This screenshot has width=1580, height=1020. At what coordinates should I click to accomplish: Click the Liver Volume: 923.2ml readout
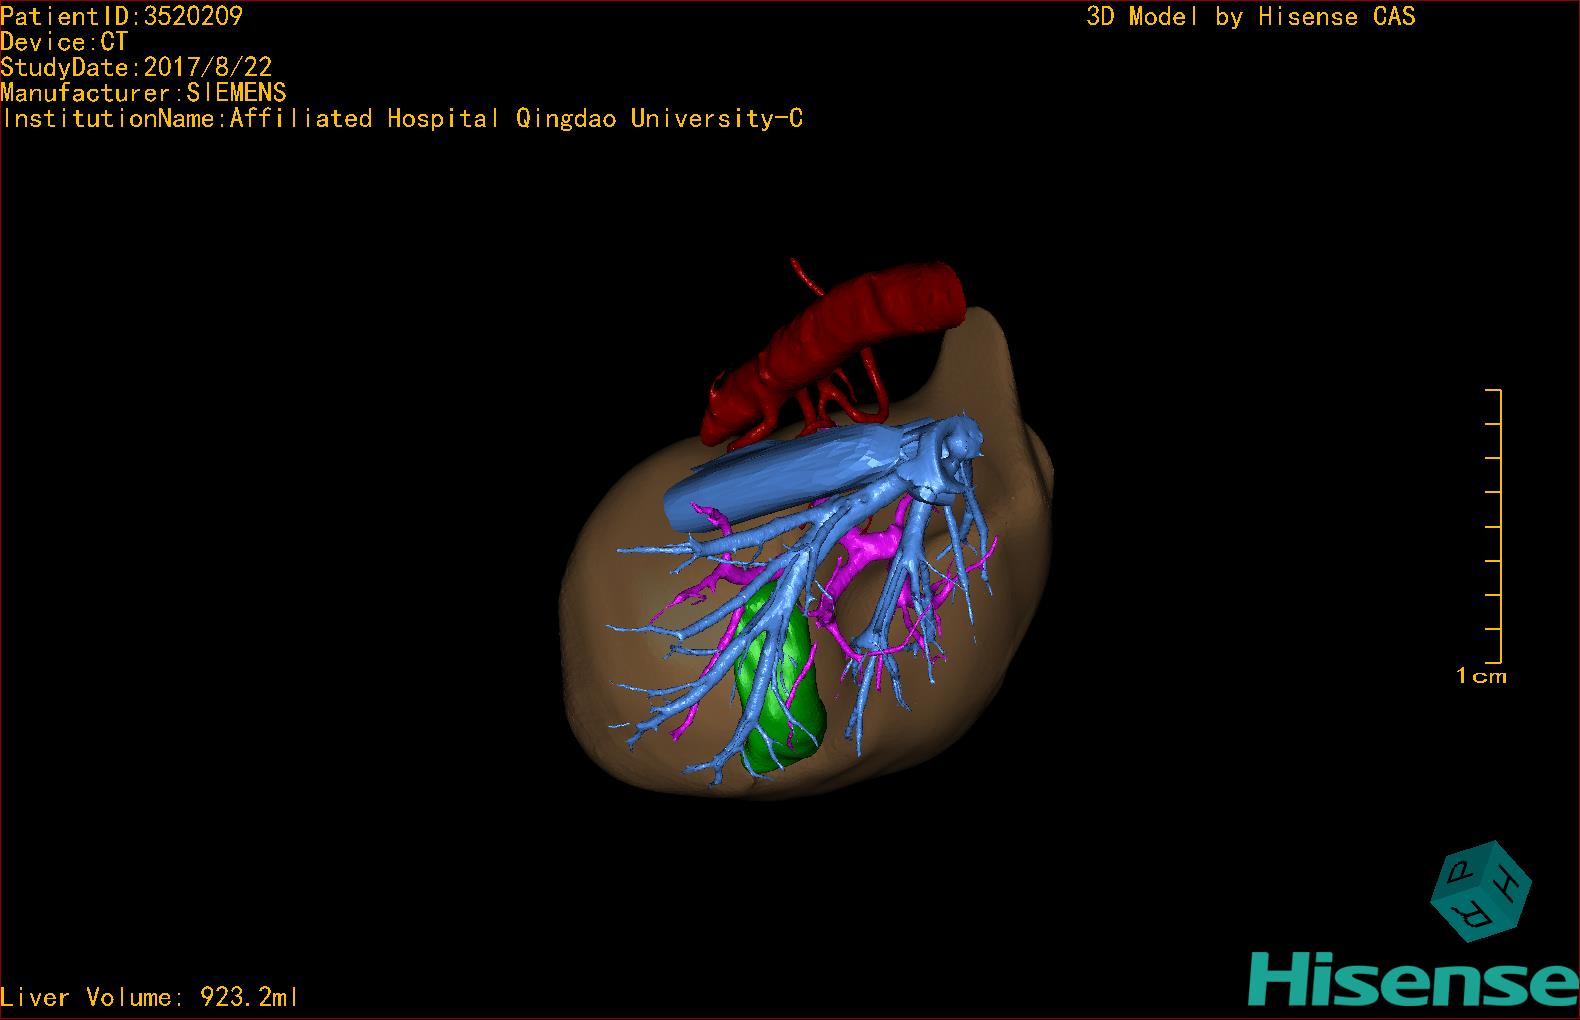click(x=150, y=997)
